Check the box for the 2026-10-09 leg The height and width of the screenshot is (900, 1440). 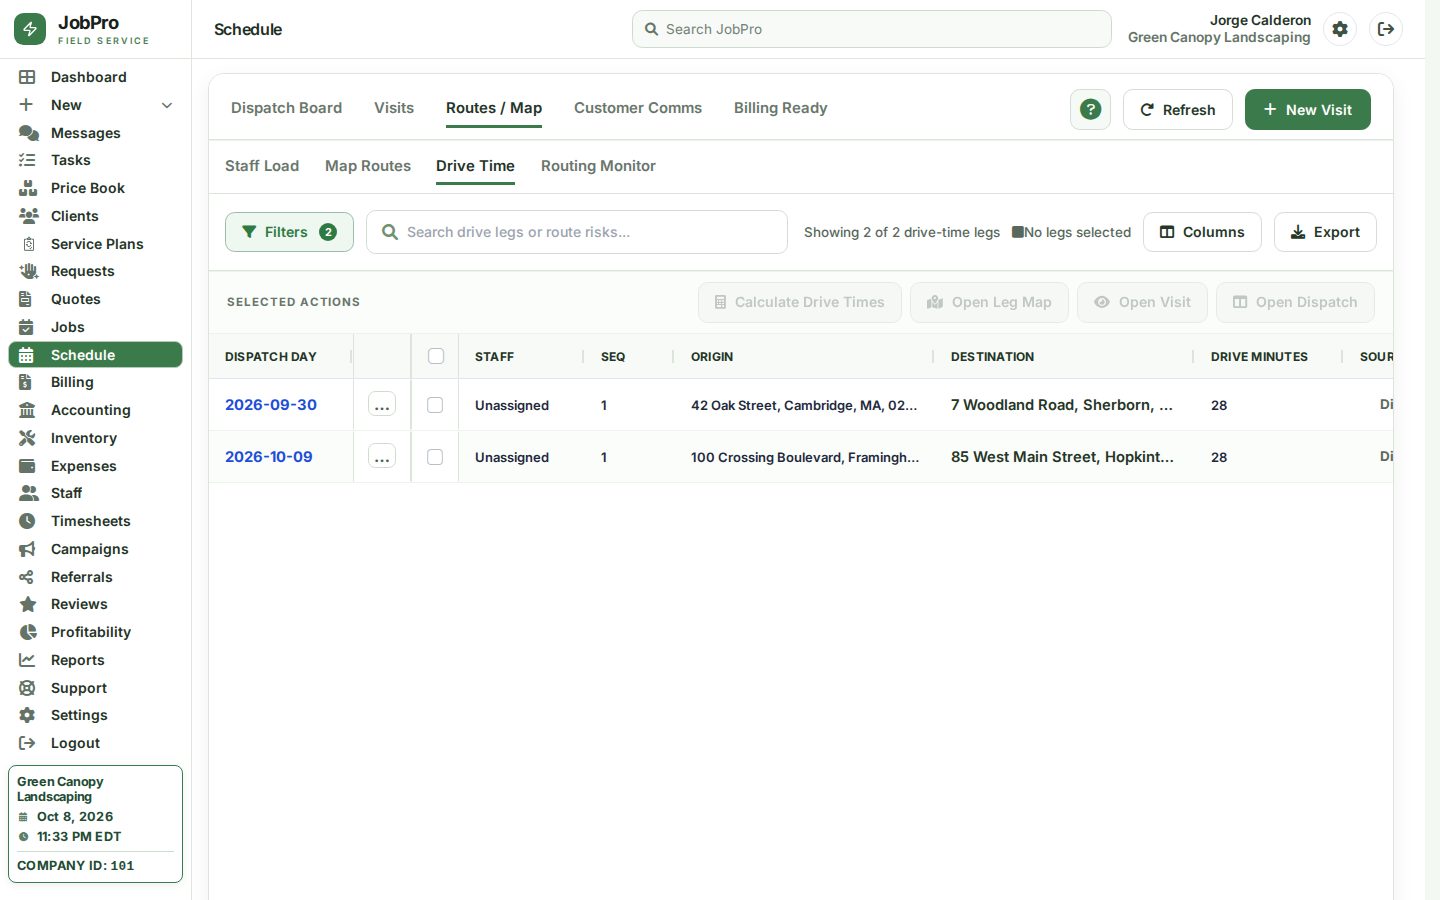tap(435, 457)
